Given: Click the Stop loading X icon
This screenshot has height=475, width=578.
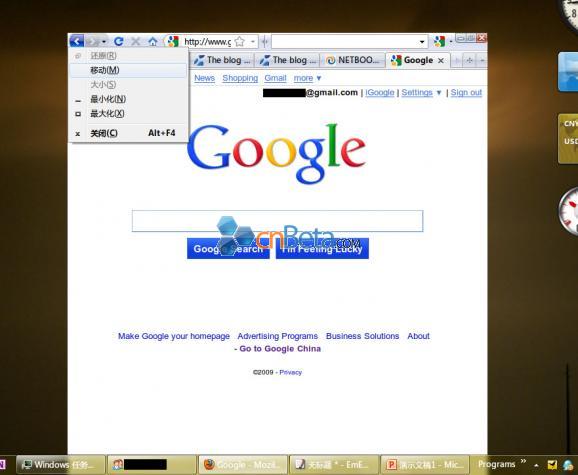Looking at the screenshot, I should click(x=135, y=41).
